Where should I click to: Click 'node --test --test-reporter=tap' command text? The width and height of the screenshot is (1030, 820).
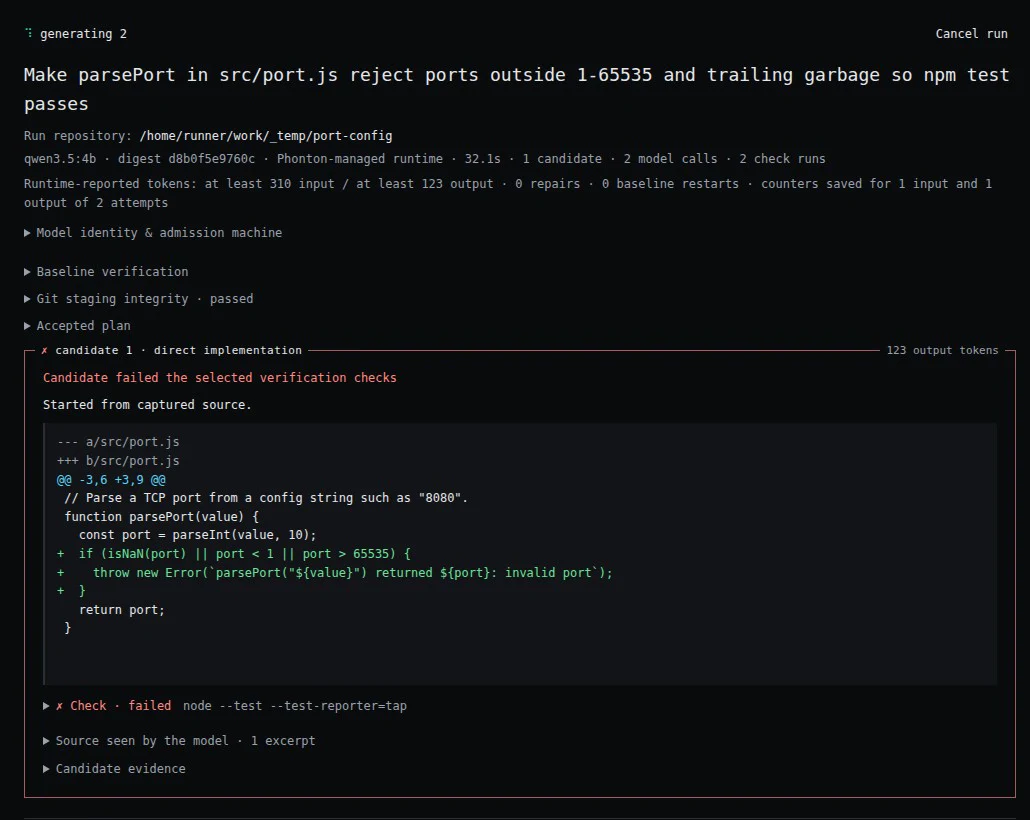pos(295,706)
